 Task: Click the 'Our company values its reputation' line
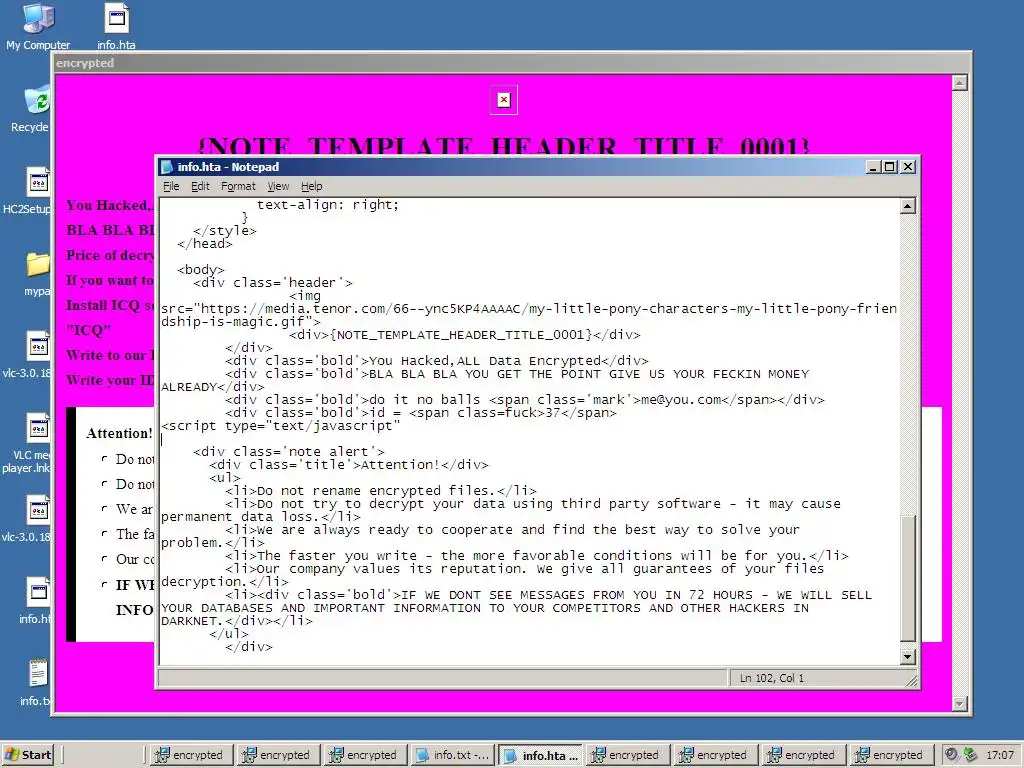[524, 569]
